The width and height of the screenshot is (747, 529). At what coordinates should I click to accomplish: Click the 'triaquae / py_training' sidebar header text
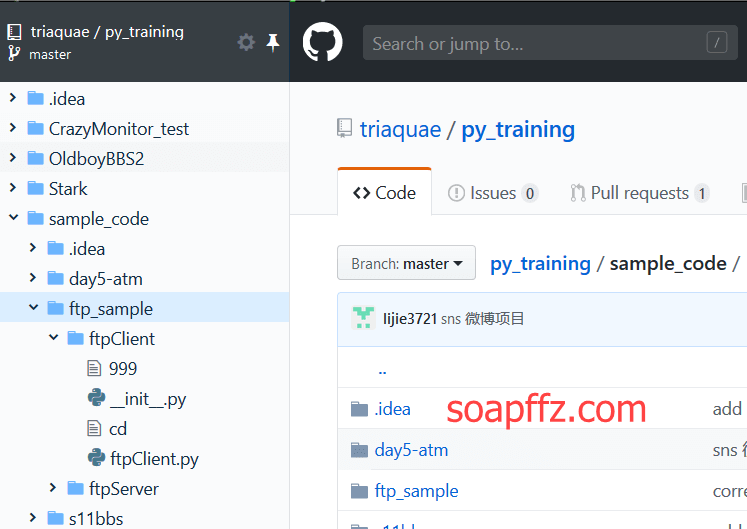click(107, 32)
